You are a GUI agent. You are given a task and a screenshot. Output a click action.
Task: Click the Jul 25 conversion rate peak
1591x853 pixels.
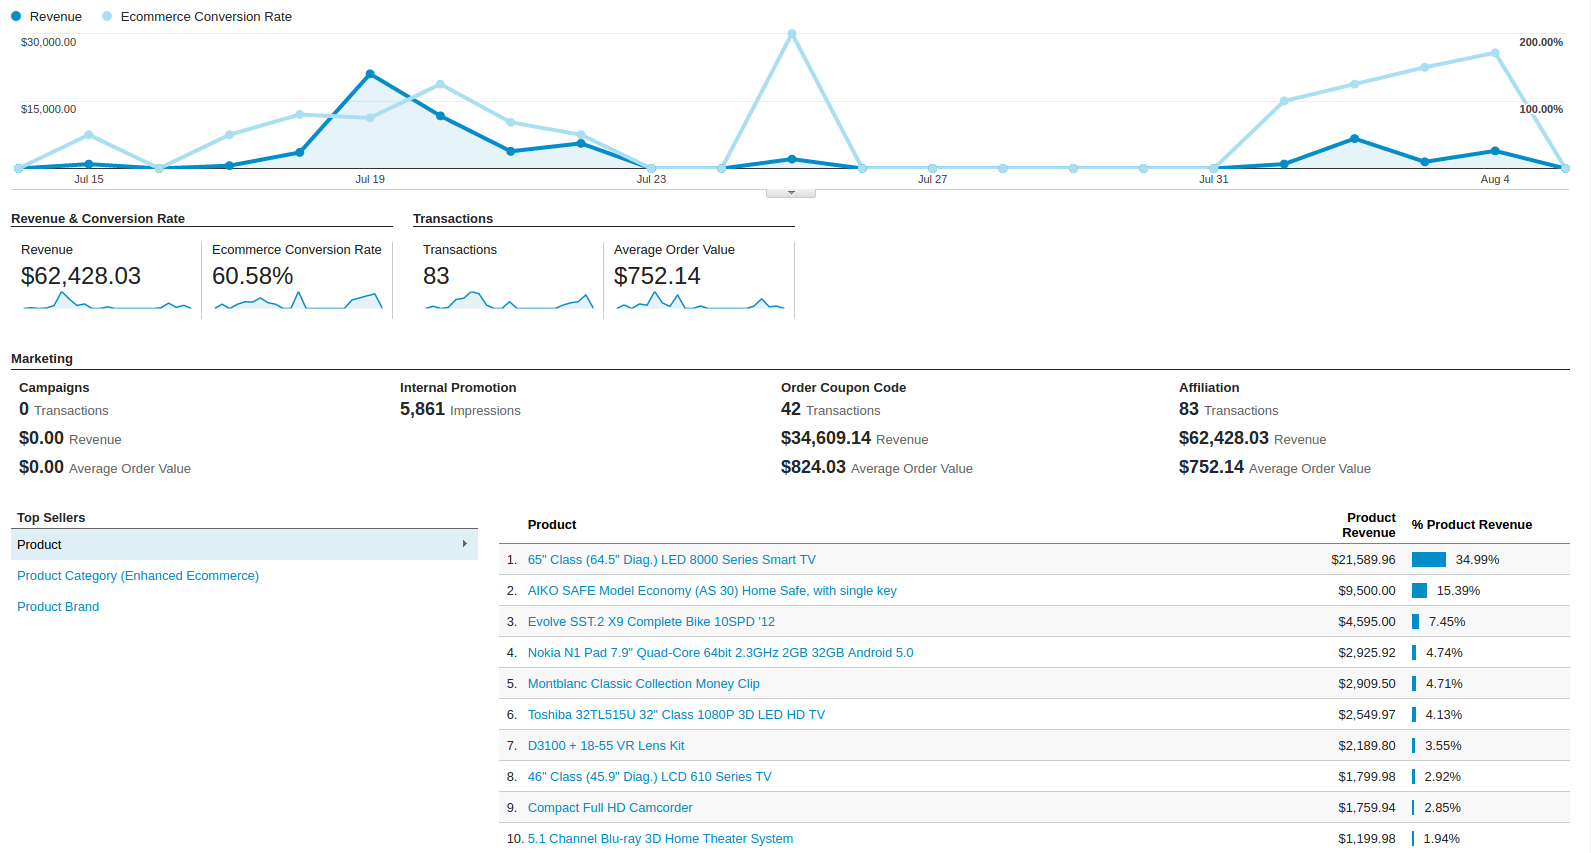(x=792, y=34)
